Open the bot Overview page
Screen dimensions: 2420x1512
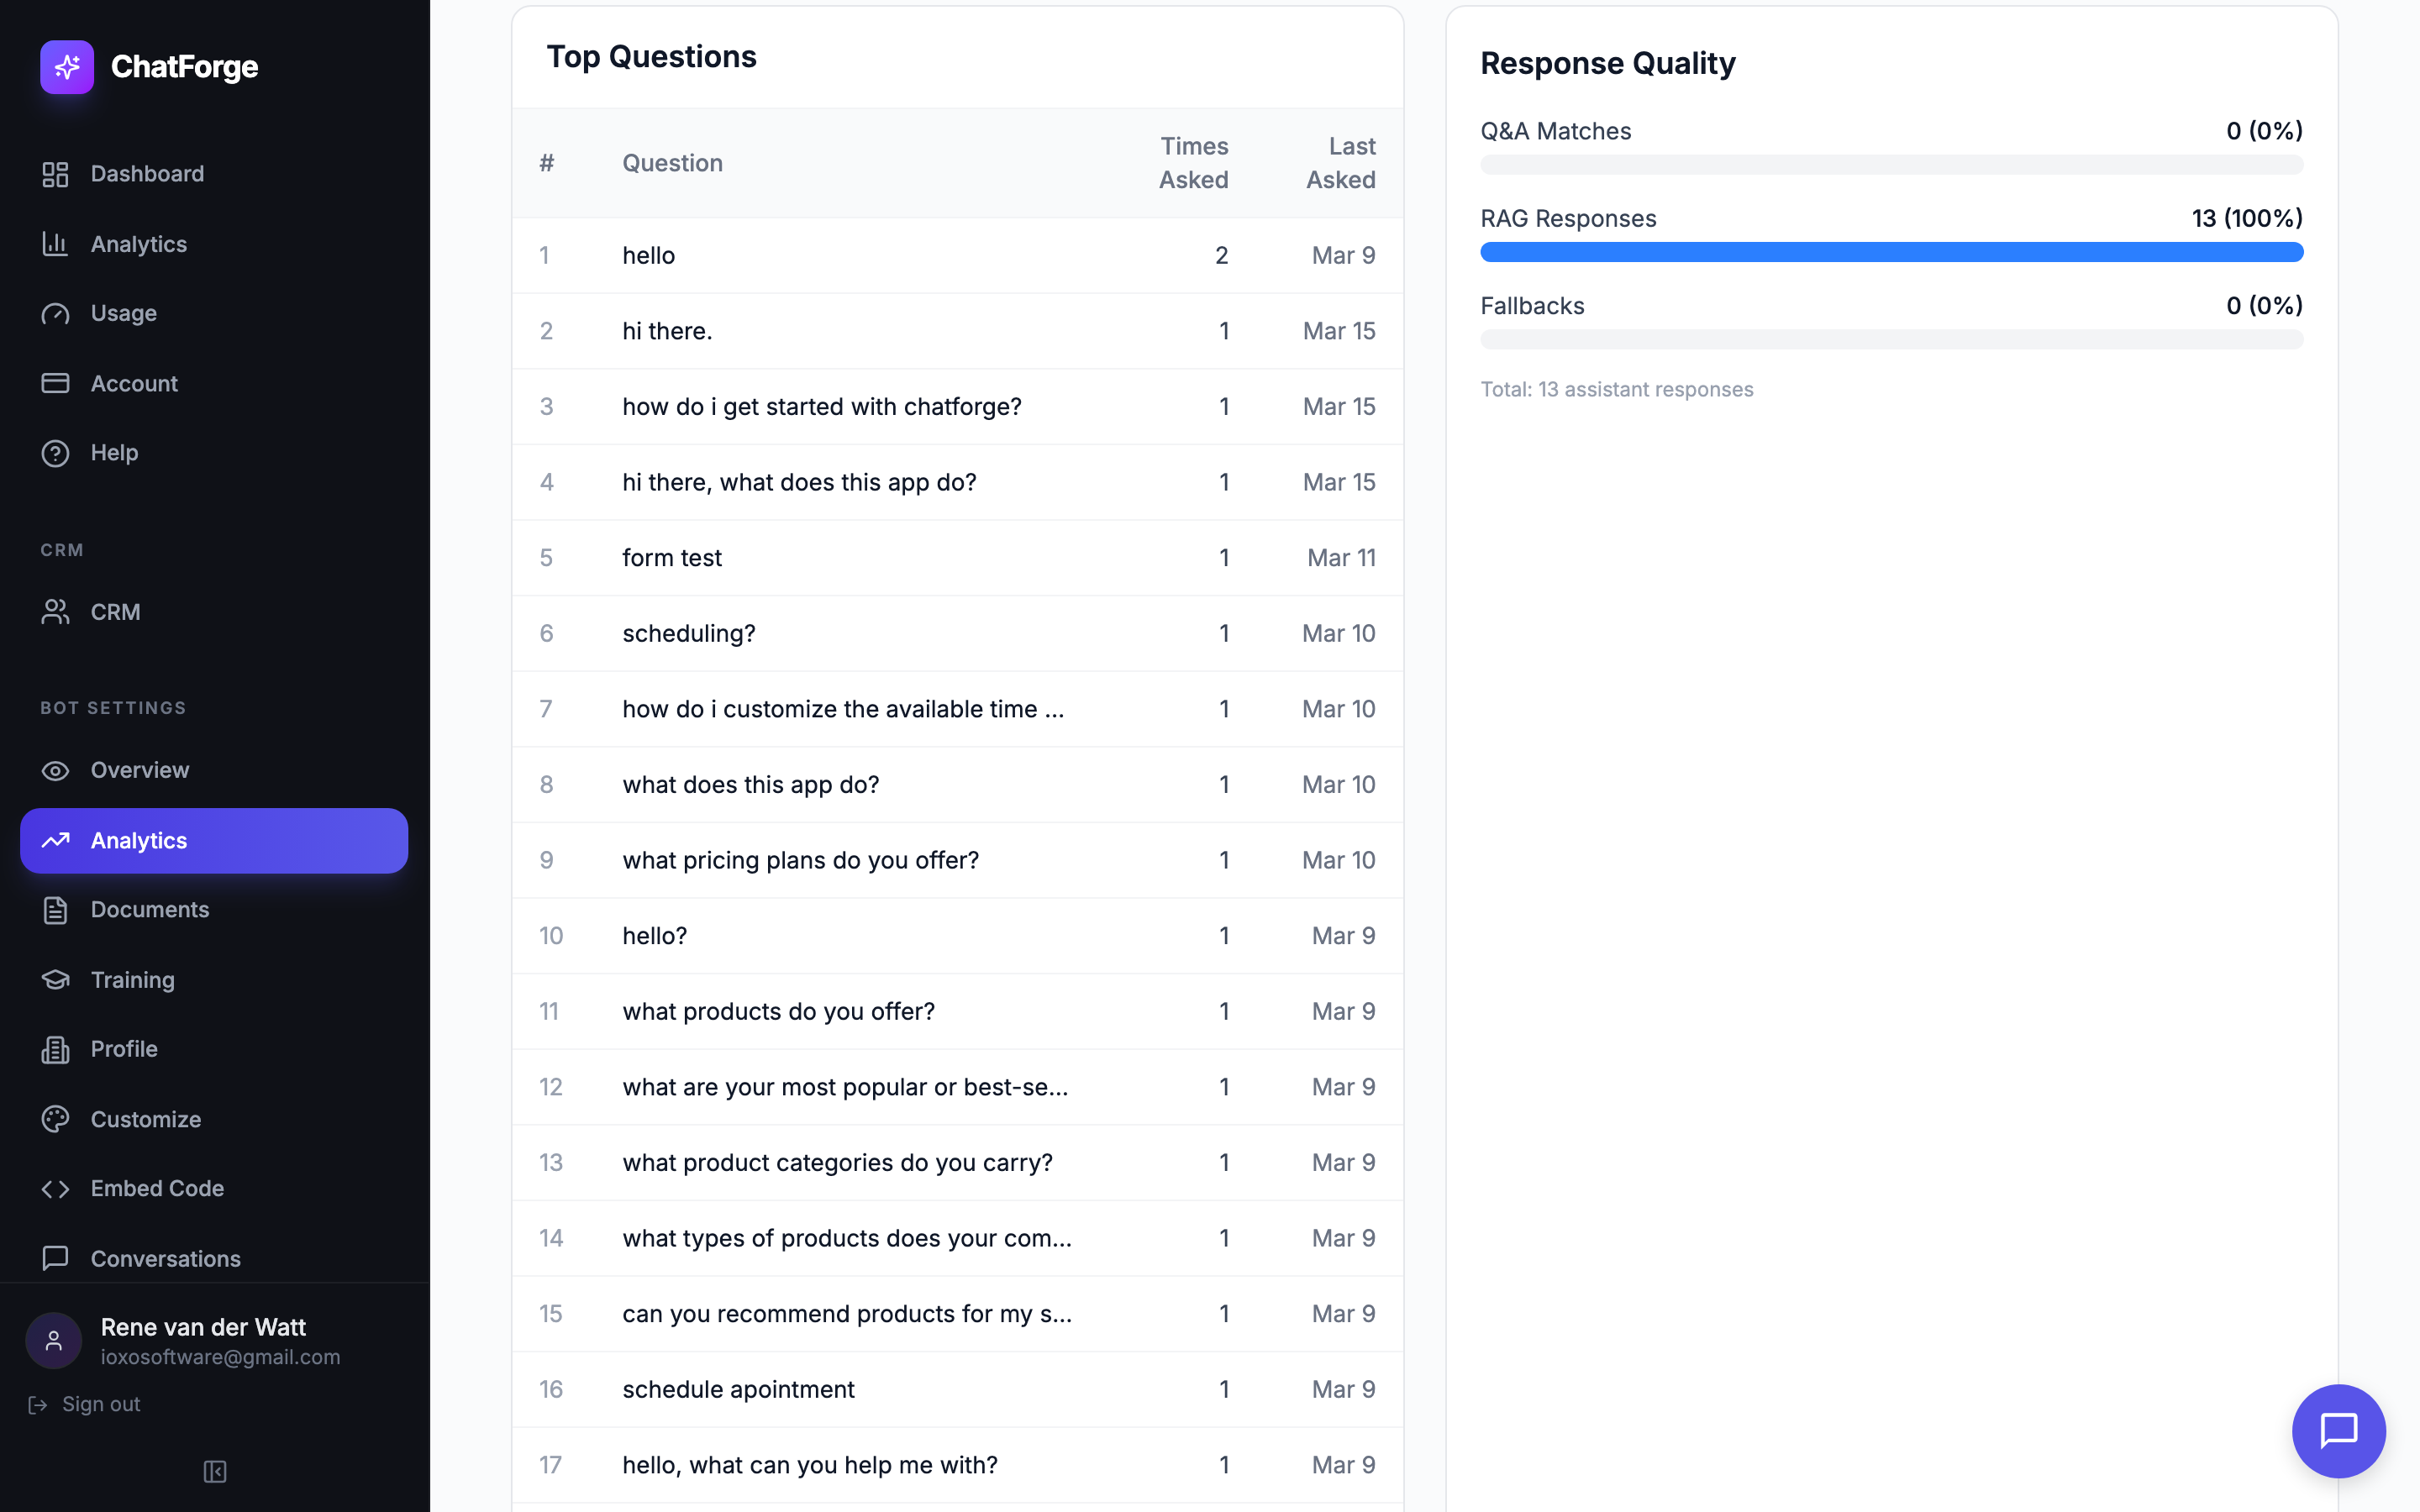point(140,770)
